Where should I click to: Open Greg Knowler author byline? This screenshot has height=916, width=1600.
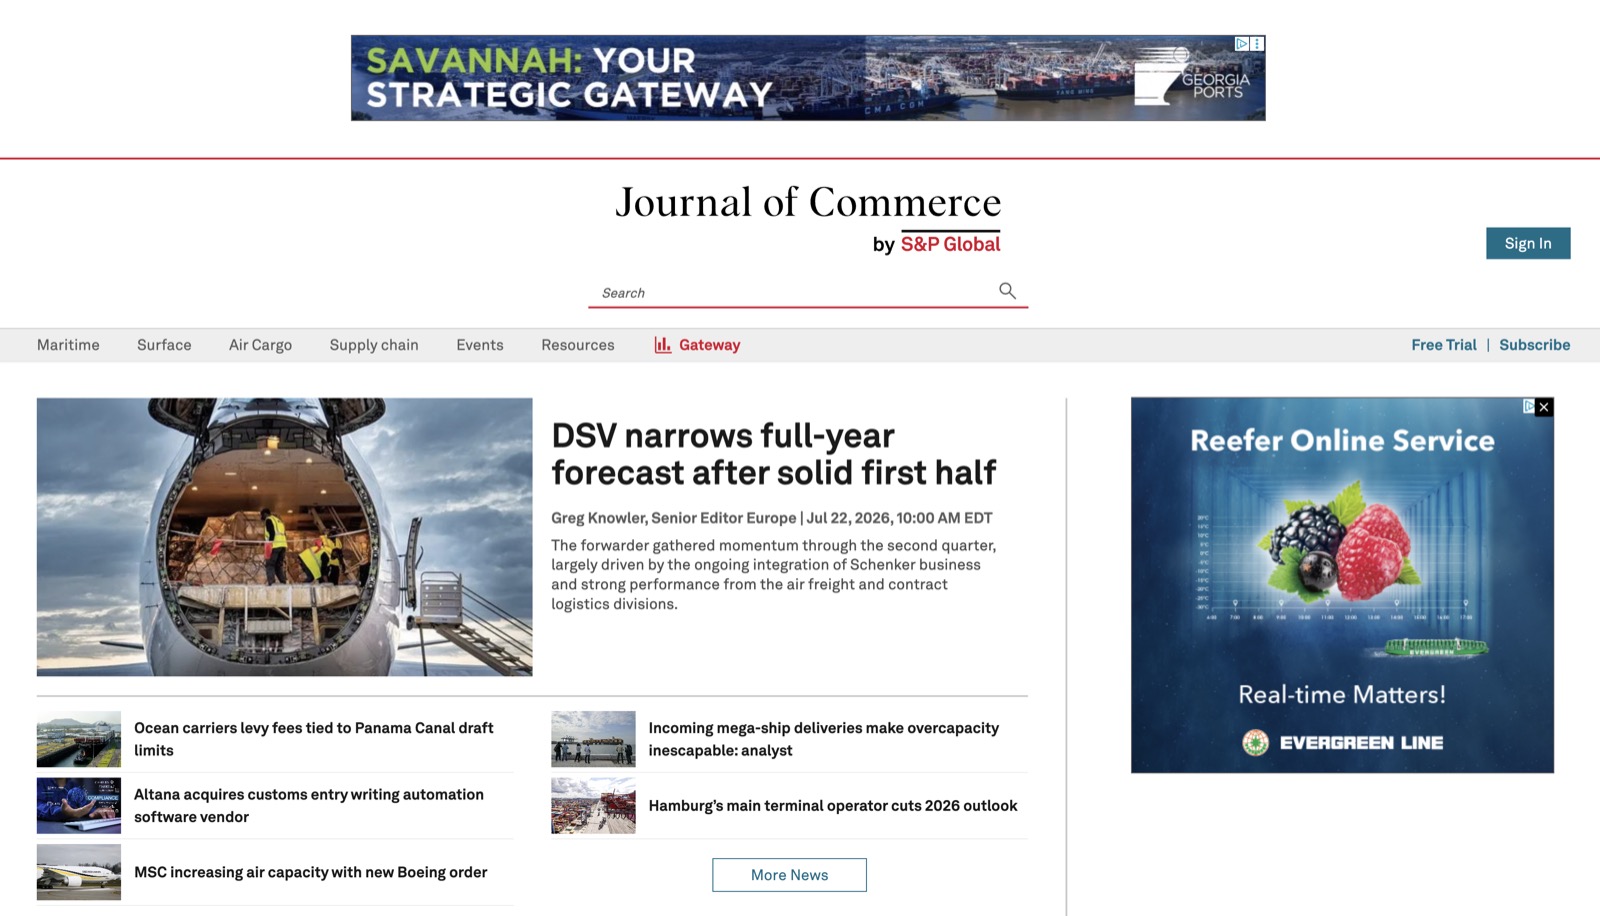[673, 518]
